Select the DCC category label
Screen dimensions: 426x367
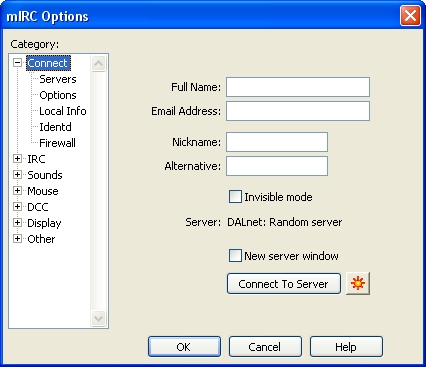pos(38,207)
